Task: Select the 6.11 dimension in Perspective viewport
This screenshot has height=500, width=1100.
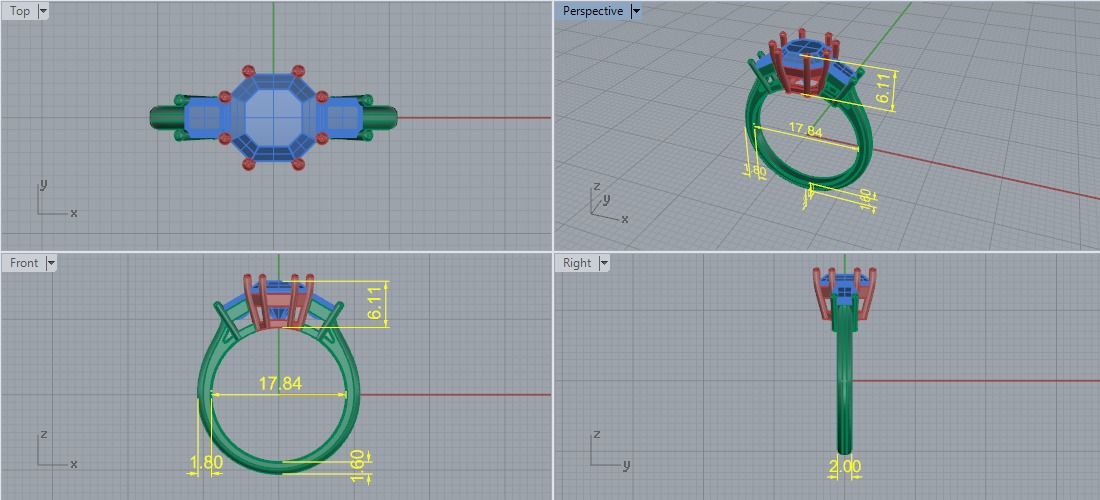Action: (885, 88)
